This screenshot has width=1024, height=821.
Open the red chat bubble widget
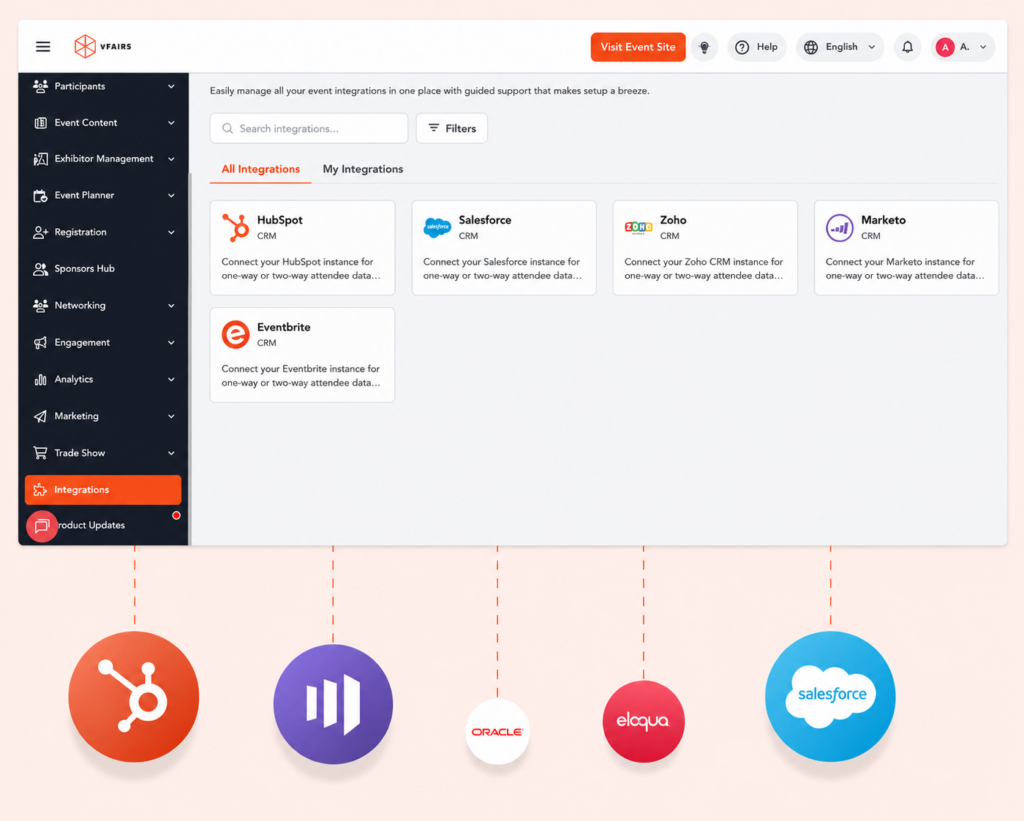(x=42, y=526)
